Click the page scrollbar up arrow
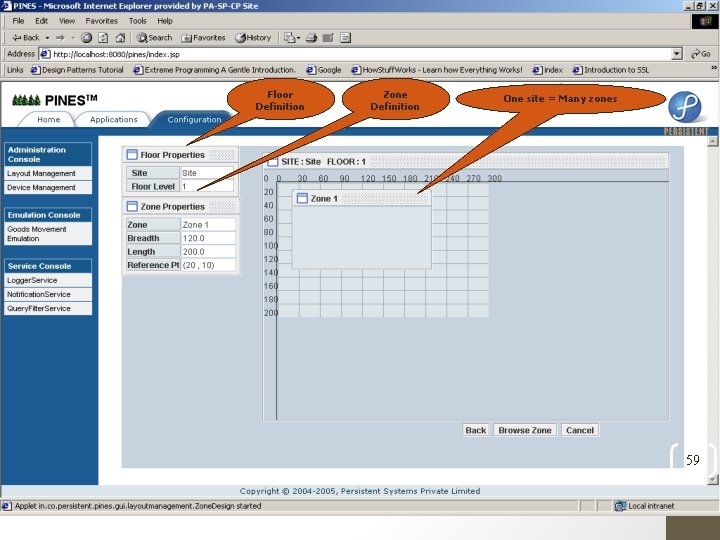The image size is (720, 540). click(713, 141)
